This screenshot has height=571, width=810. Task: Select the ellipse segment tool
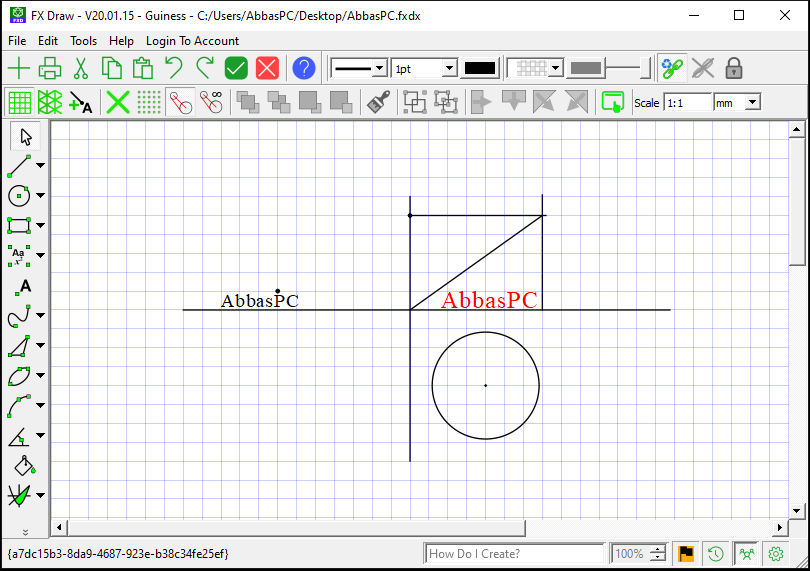tap(19, 376)
